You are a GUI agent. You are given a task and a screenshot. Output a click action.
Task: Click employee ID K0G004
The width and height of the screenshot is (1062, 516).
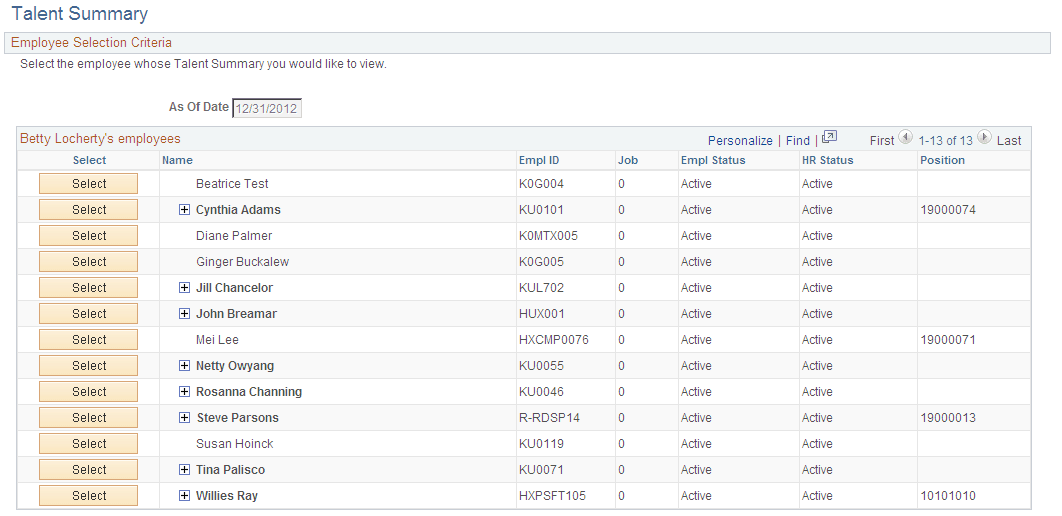coord(541,184)
